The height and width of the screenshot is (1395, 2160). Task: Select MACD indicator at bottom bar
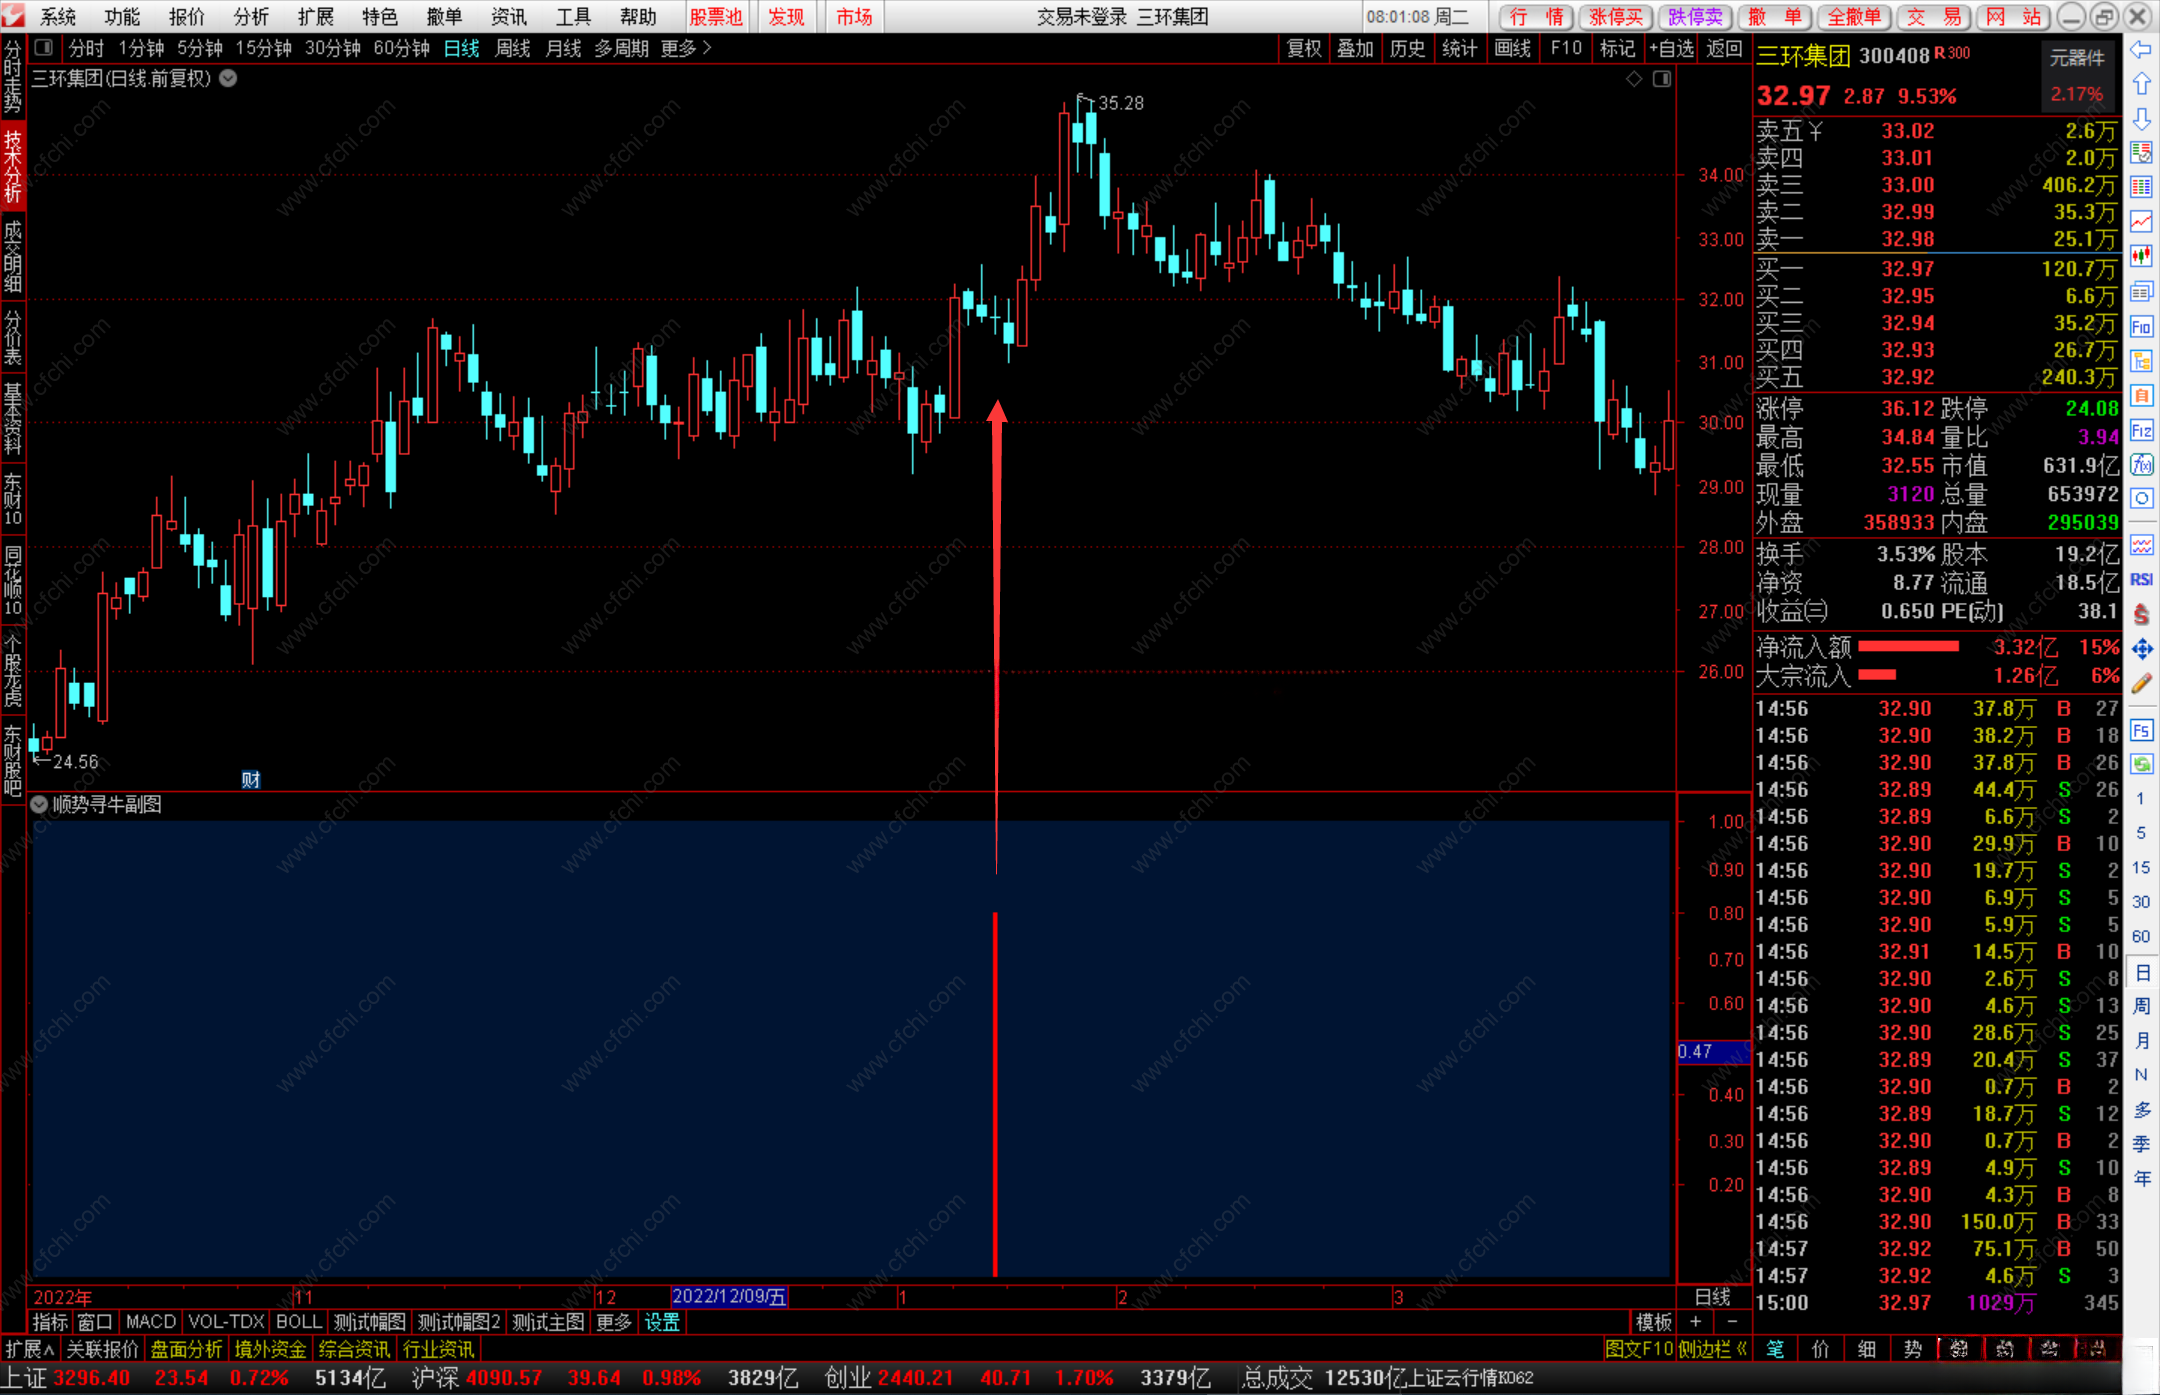[x=151, y=1322]
